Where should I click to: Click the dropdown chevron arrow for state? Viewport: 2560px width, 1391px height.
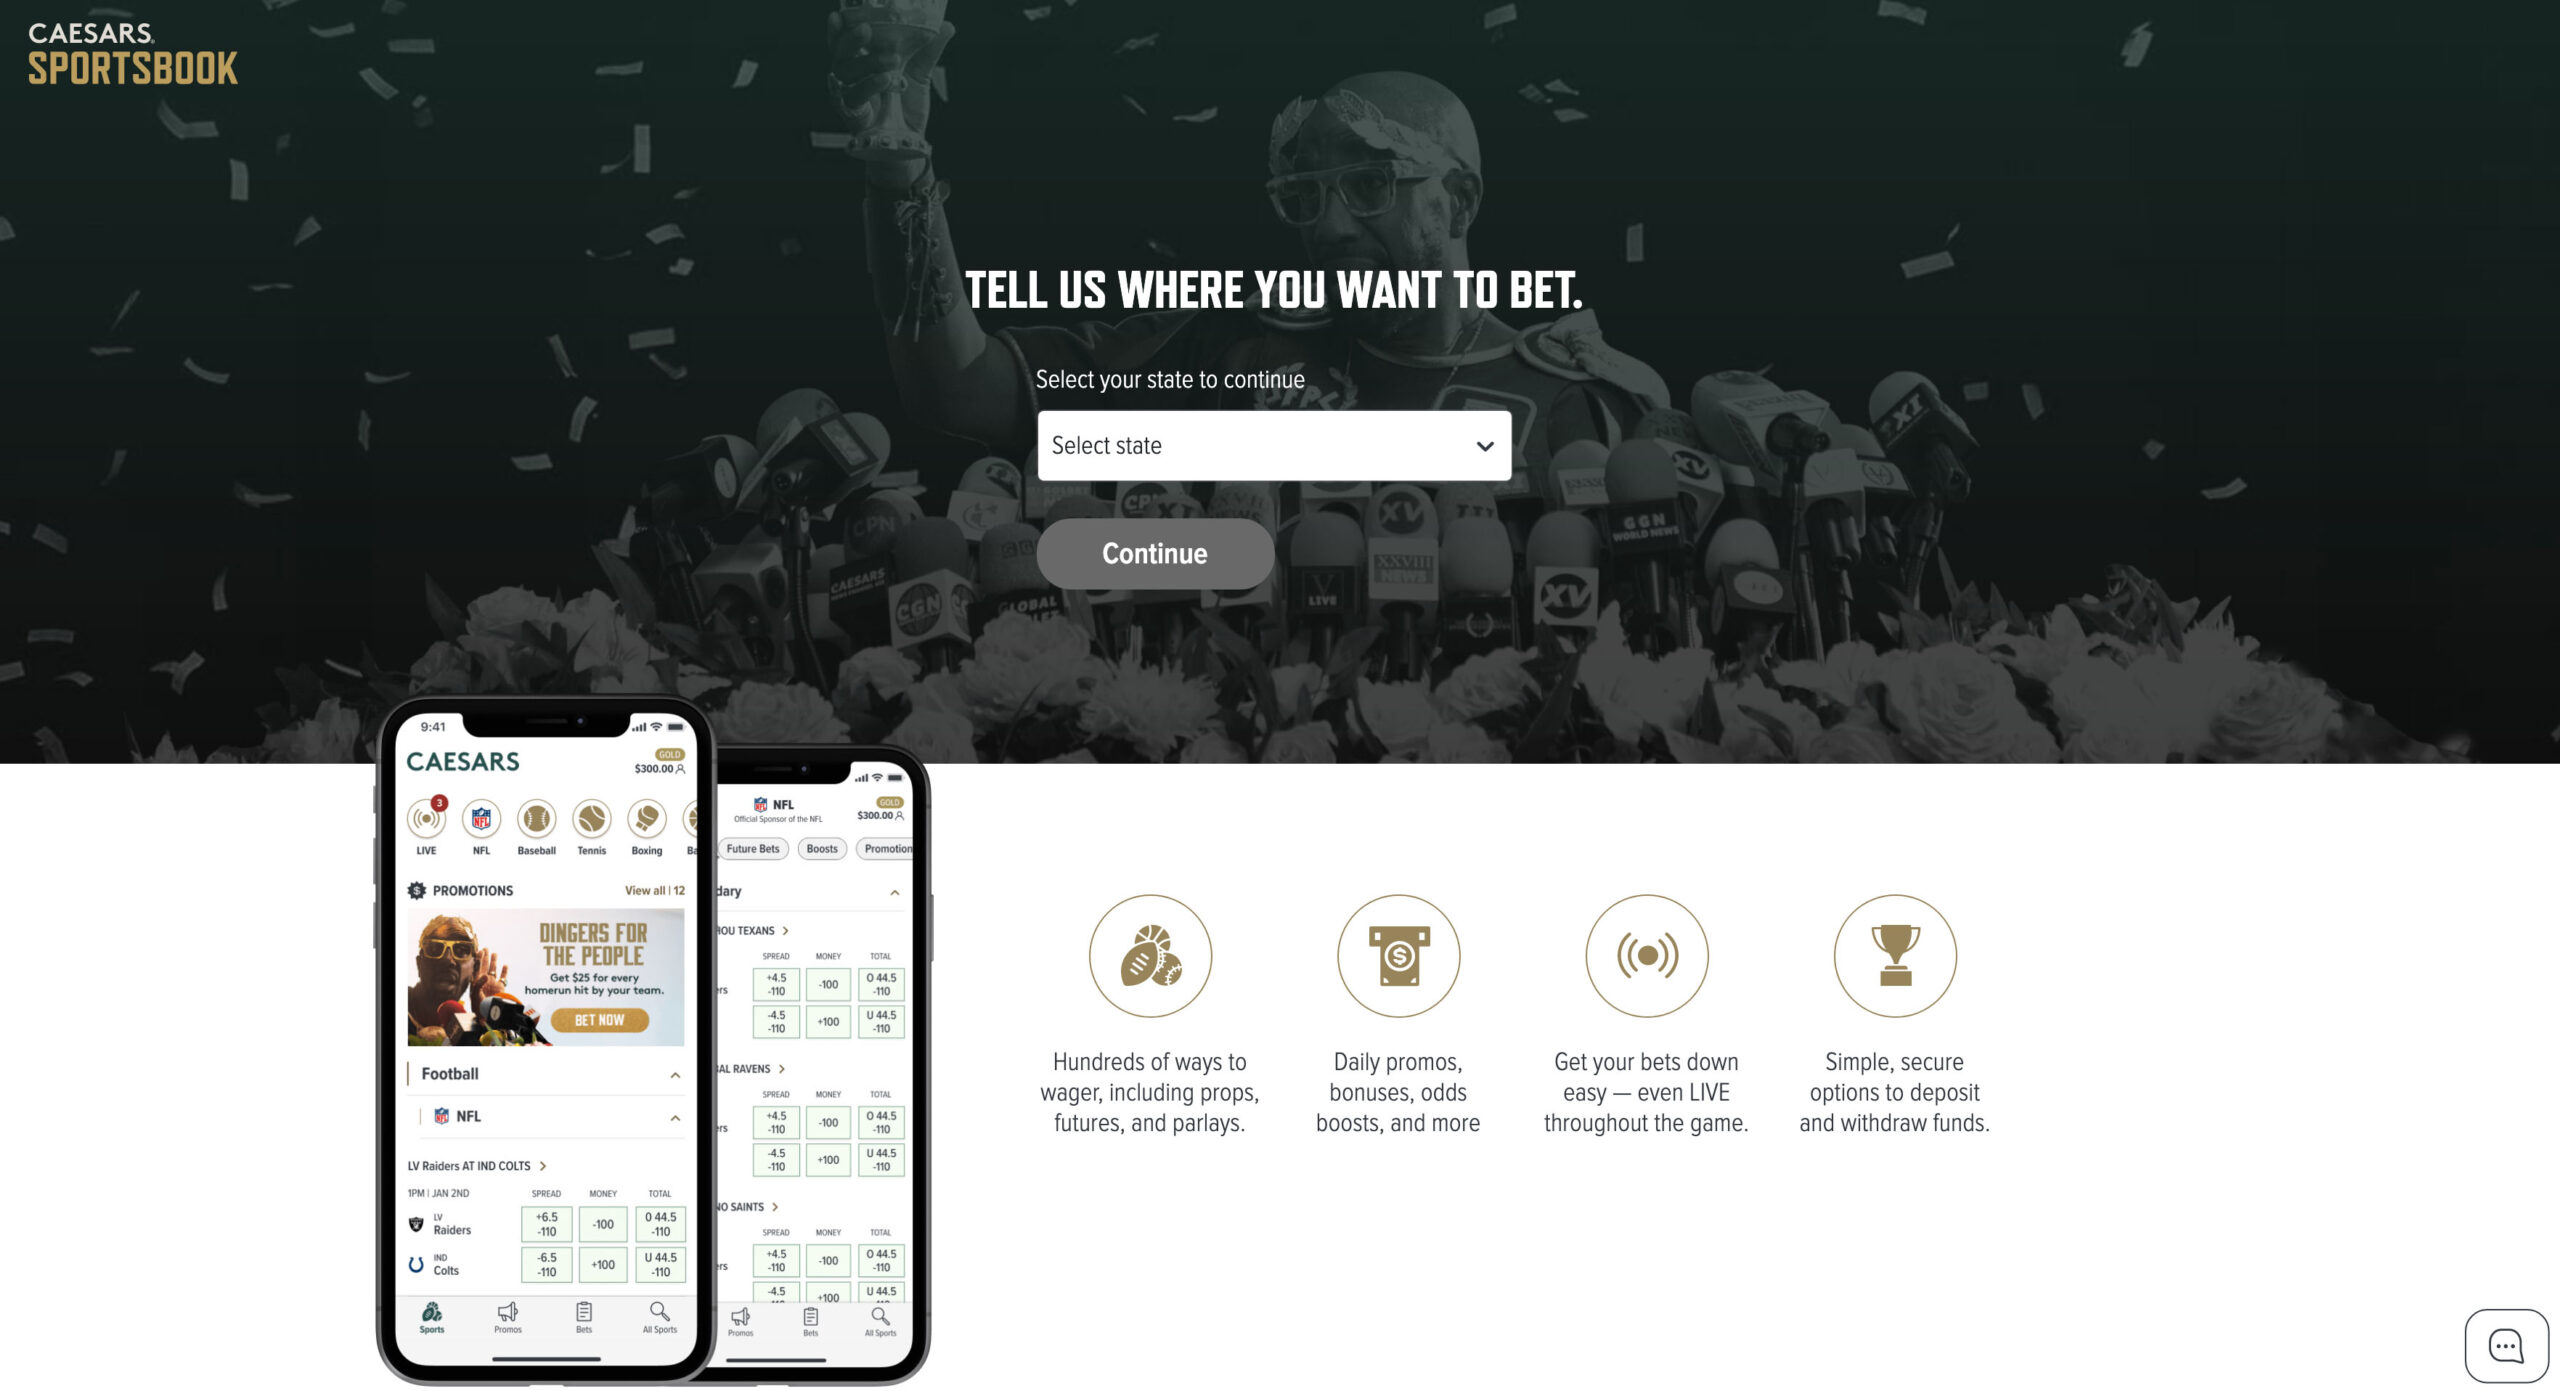pyautogui.click(x=1479, y=445)
